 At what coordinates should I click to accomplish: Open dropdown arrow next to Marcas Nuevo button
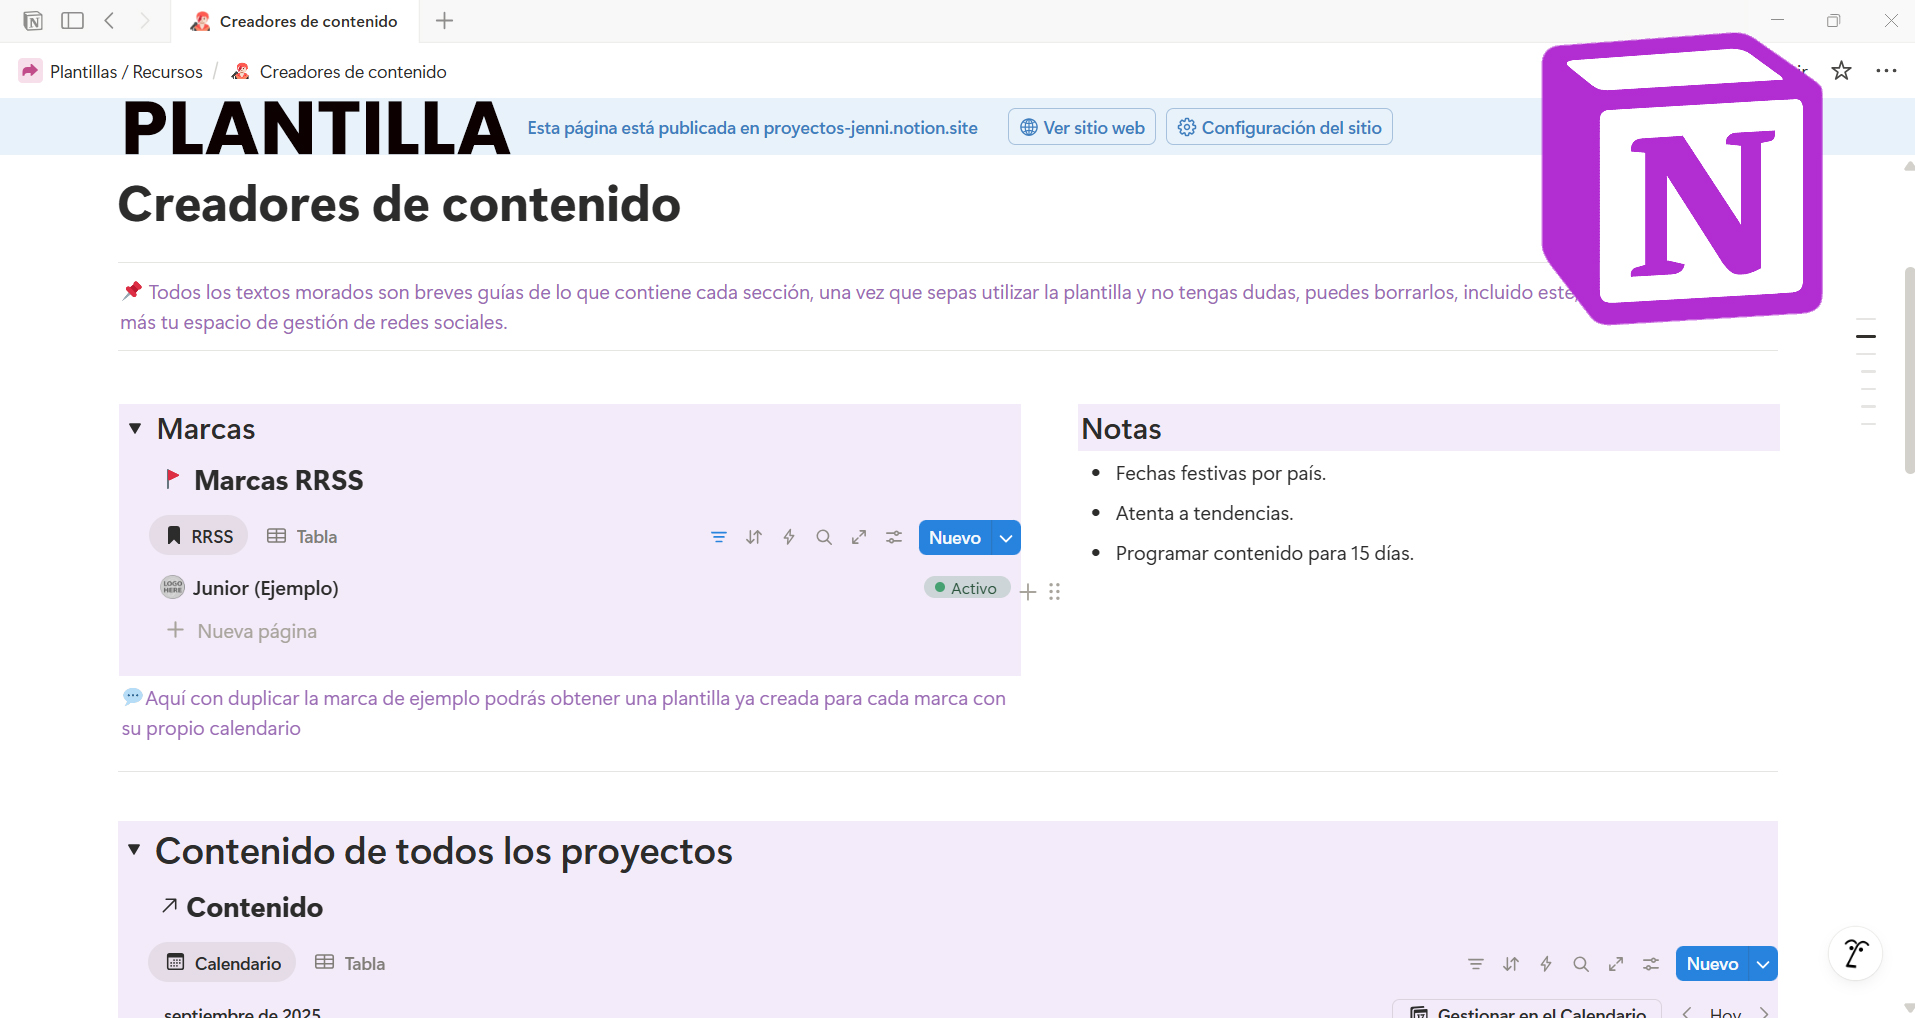(1006, 538)
